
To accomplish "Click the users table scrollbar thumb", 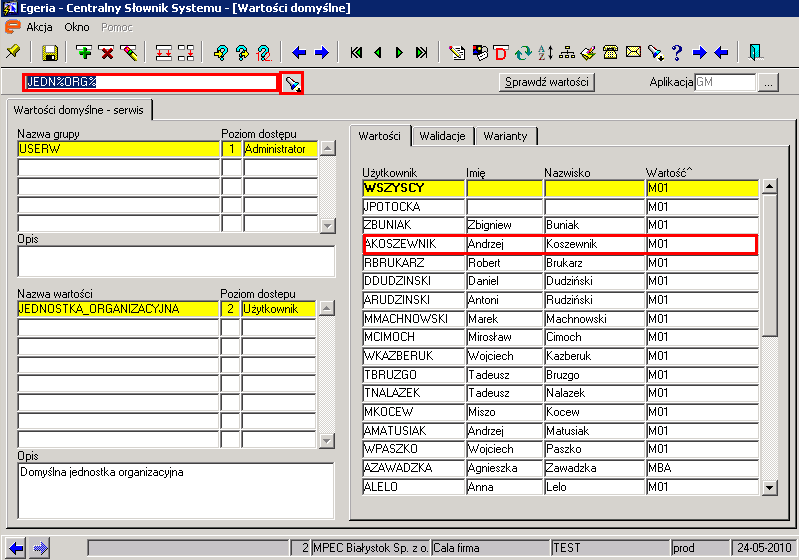I will click(x=769, y=265).
